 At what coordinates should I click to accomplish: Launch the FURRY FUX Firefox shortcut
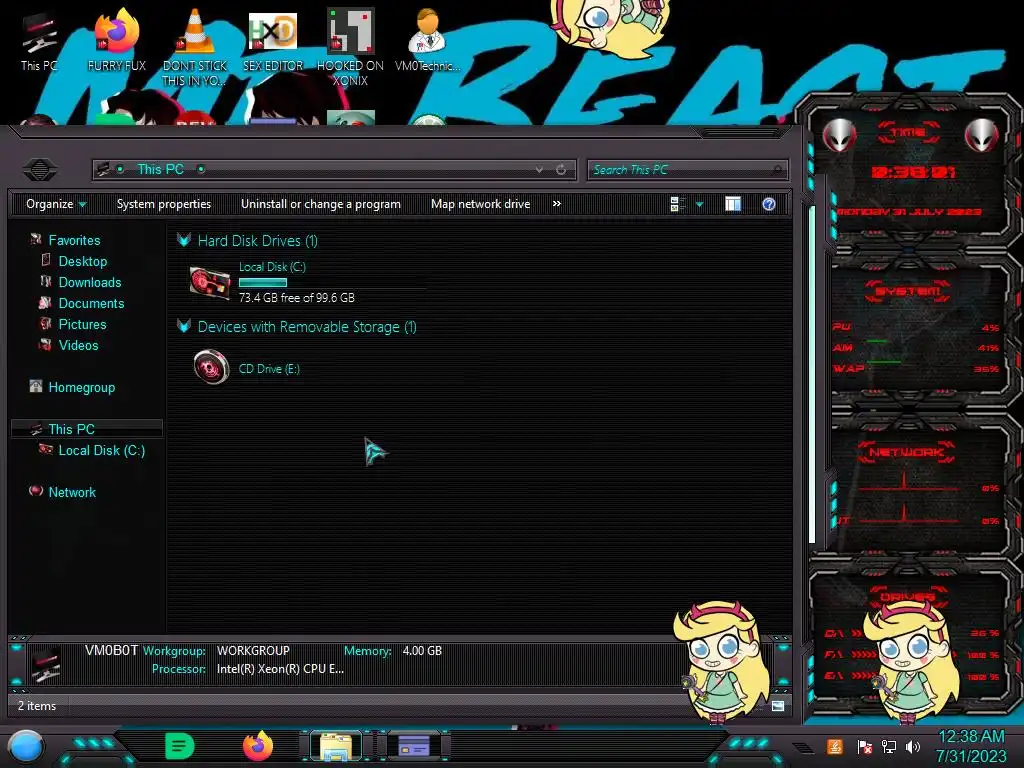click(x=116, y=40)
